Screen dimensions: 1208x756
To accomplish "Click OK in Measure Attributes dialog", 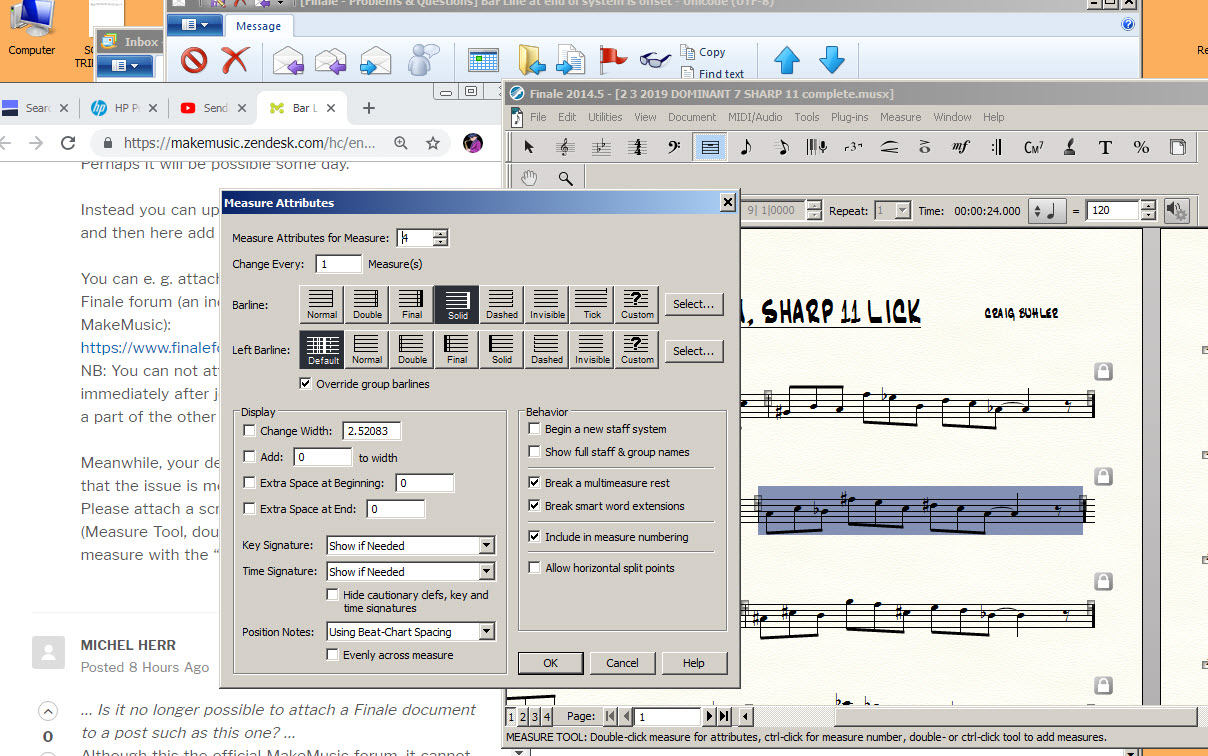I will [x=550, y=662].
